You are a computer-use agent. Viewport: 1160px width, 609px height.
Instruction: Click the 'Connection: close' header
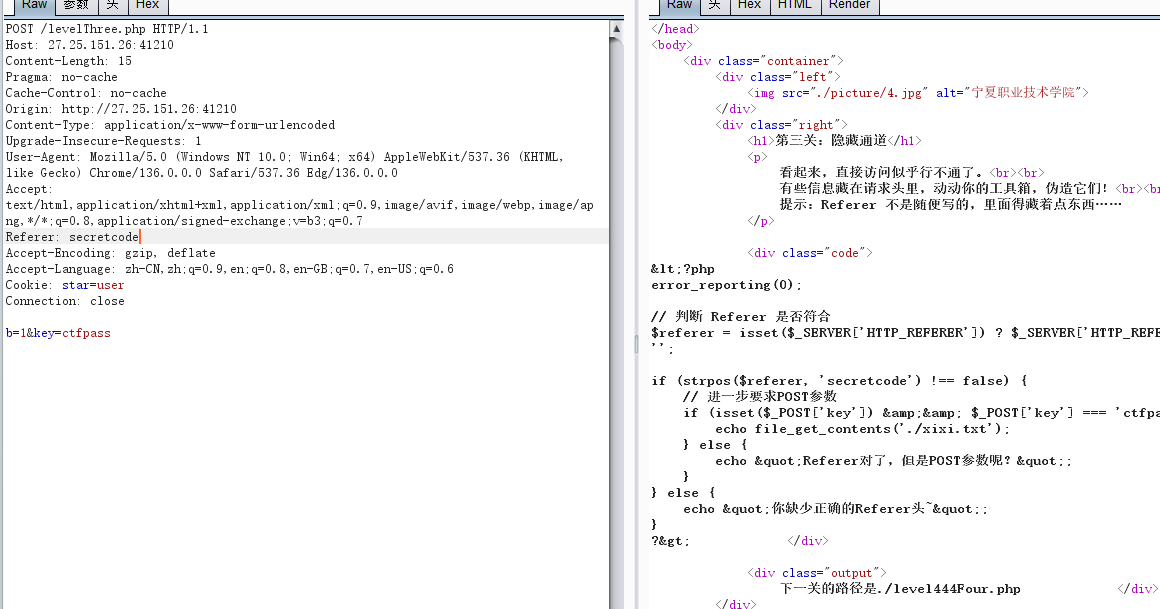(64, 301)
